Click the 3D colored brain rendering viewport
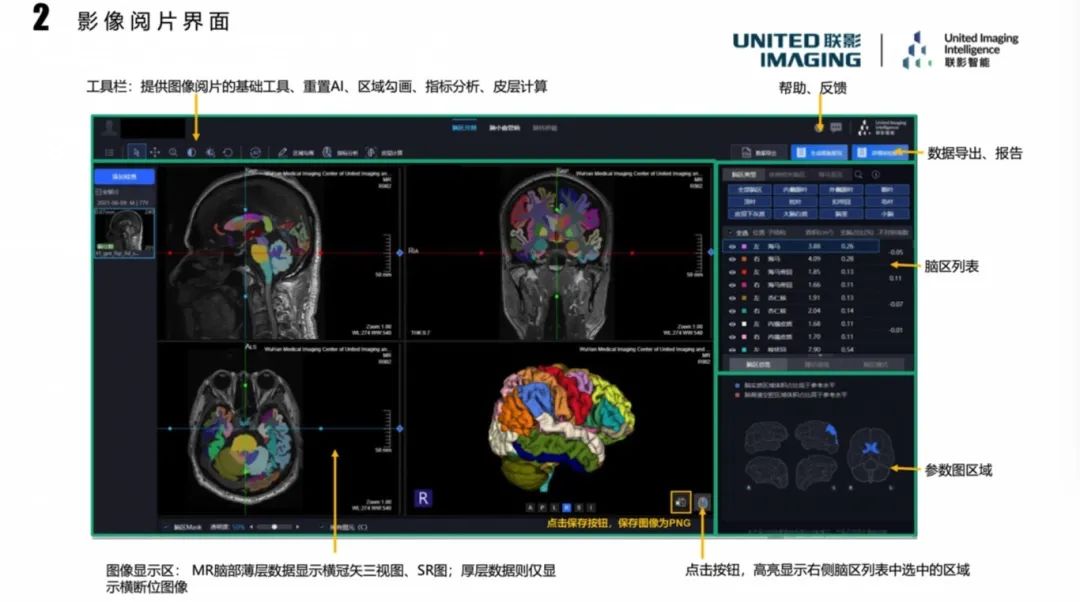The width and height of the screenshot is (1080, 602). pyautogui.click(x=559, y=427)
